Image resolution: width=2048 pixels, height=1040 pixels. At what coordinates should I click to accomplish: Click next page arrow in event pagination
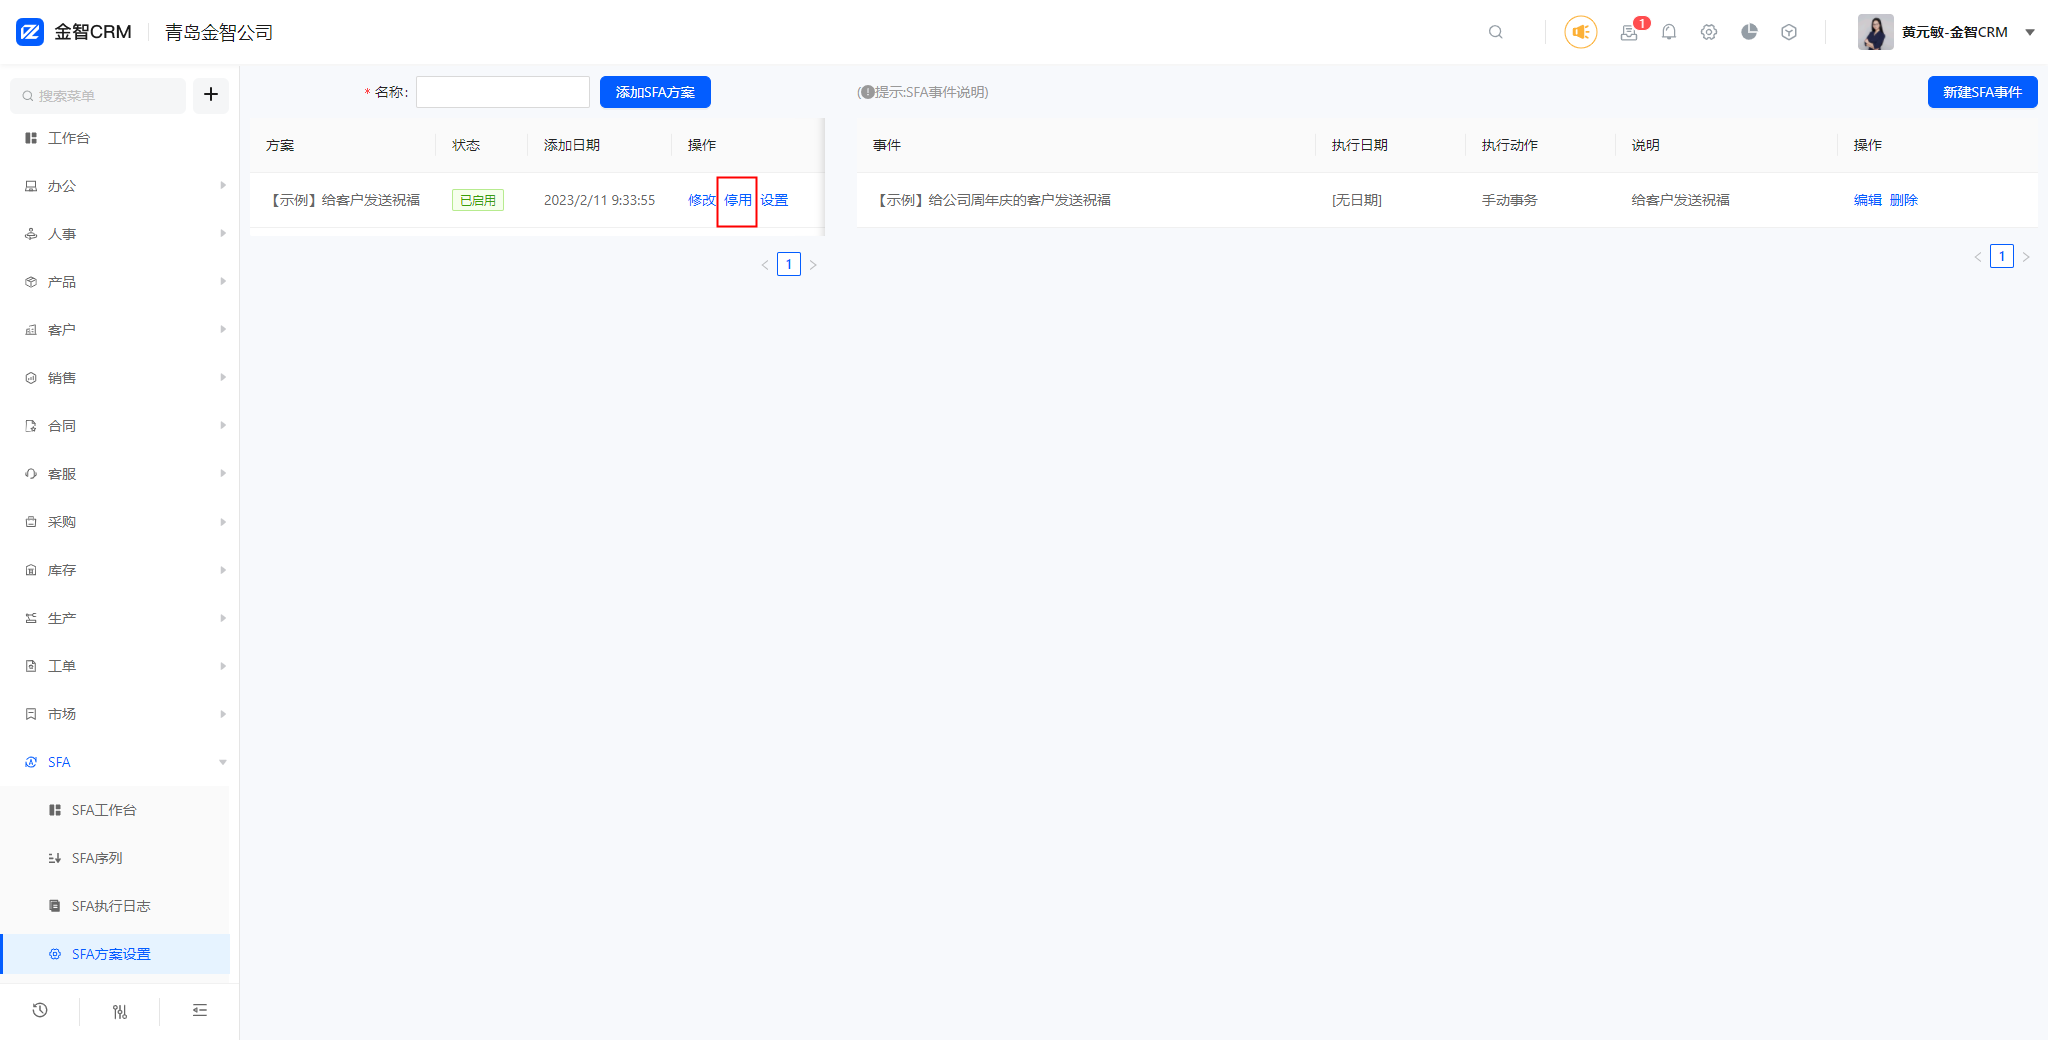click(x=2026, y=257)
